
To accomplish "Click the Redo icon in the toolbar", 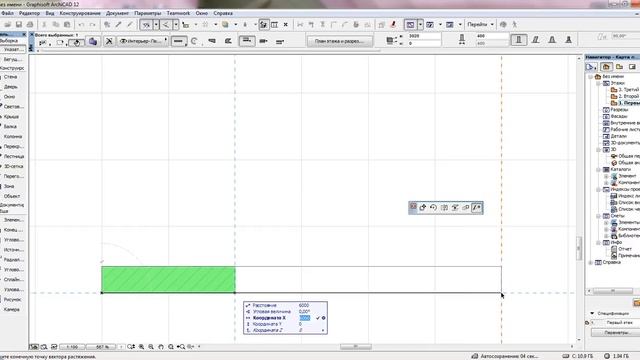I will pos(92,25).
